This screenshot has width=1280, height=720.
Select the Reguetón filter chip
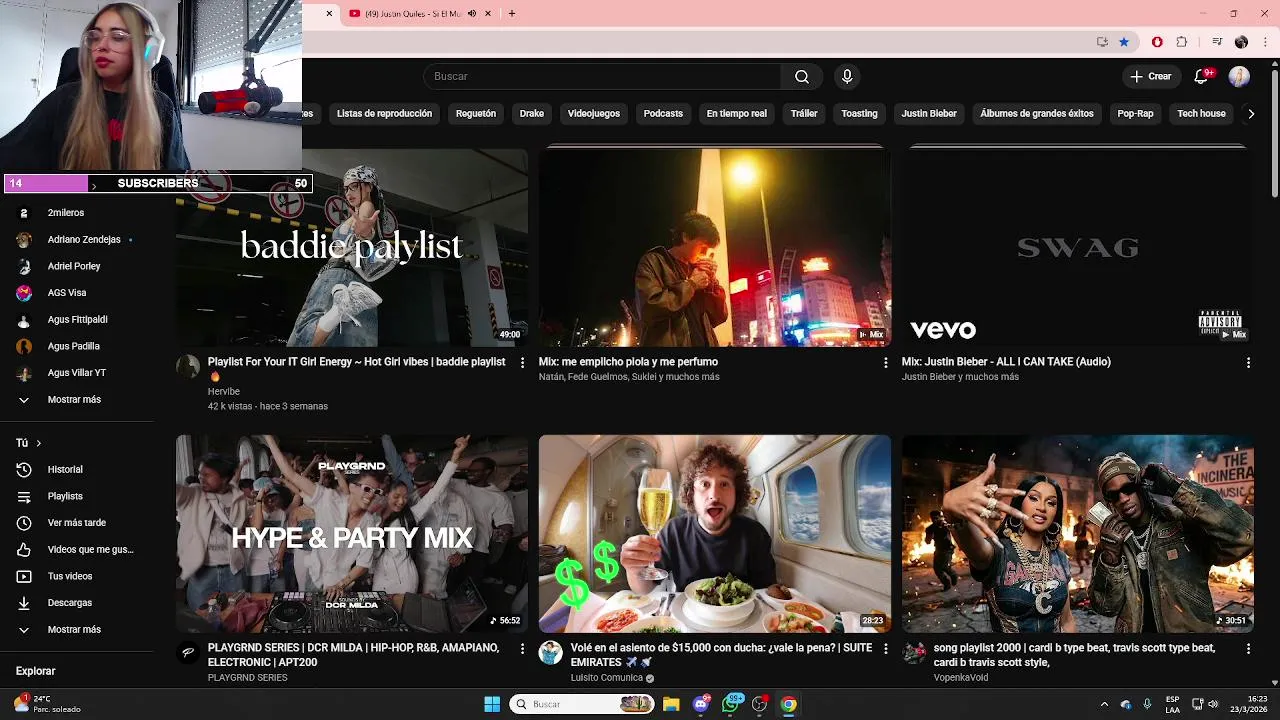point(476,114)
